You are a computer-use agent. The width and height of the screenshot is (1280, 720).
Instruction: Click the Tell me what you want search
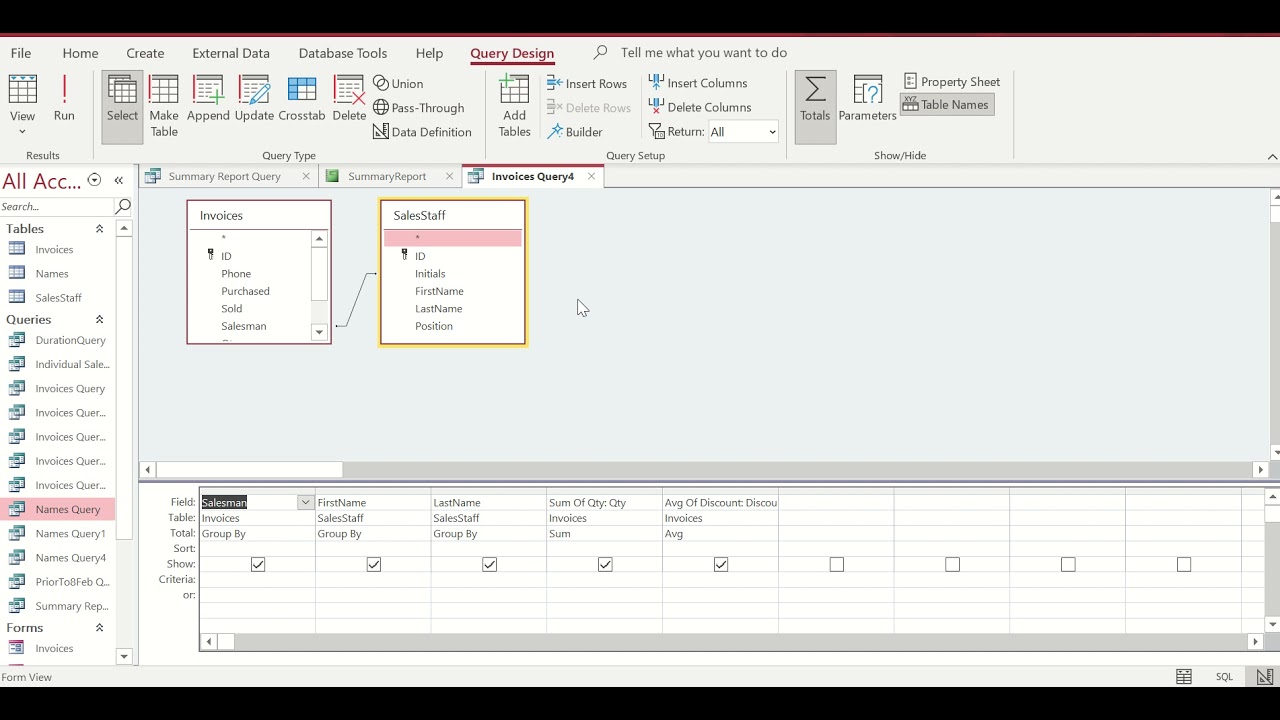point(703,53)
